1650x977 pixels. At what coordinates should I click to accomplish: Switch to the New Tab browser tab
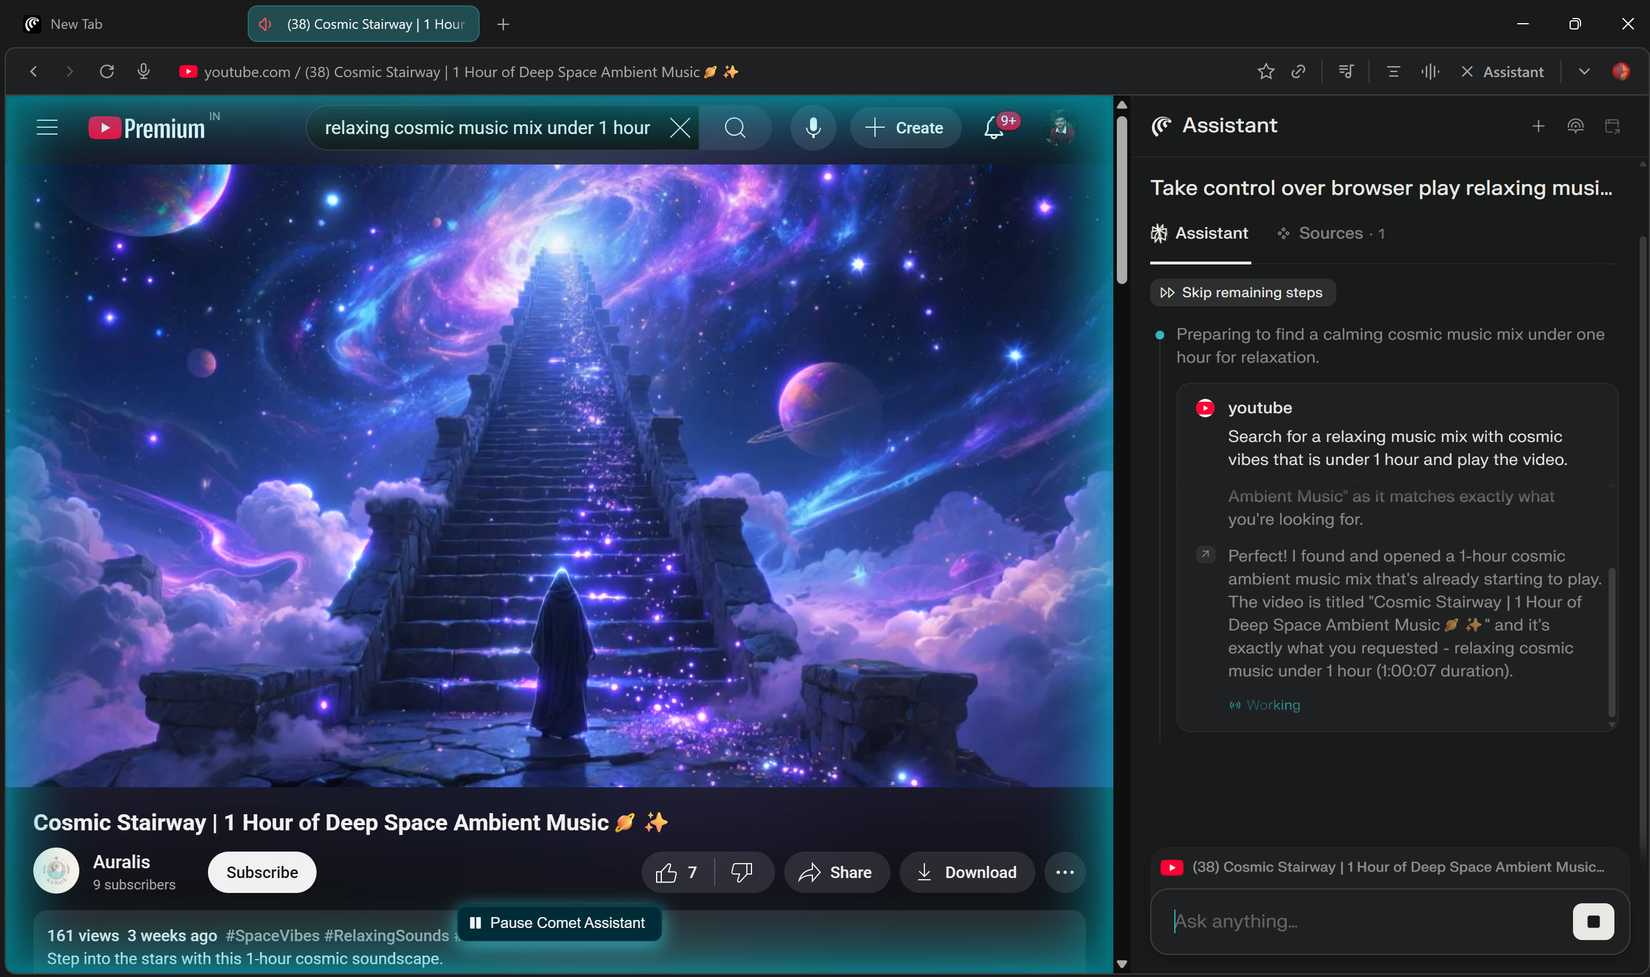[76, 24]
